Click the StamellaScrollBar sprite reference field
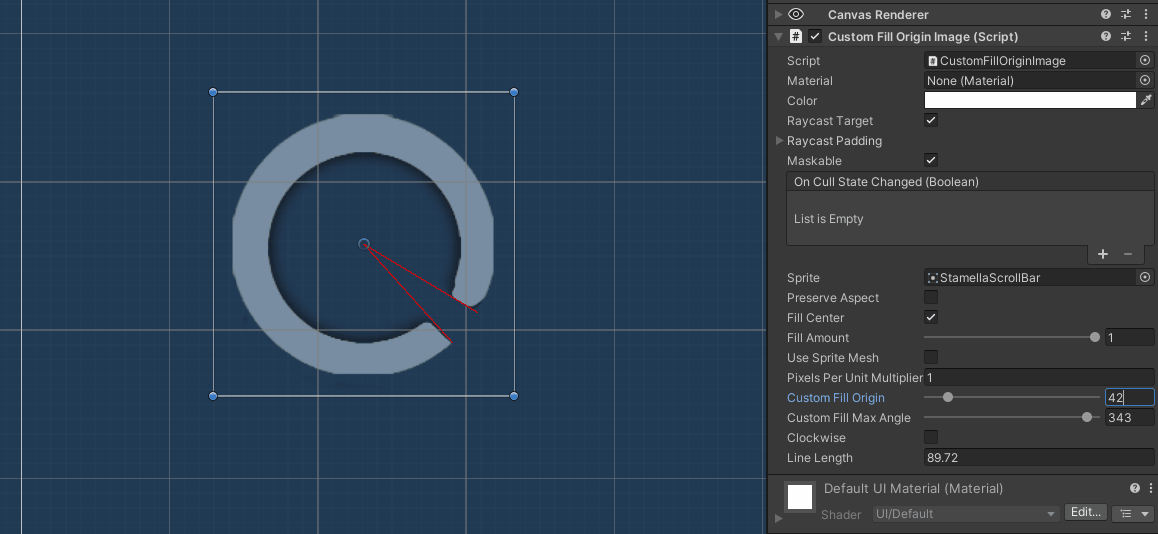The image size is (1158, 534). (1030, 278)
